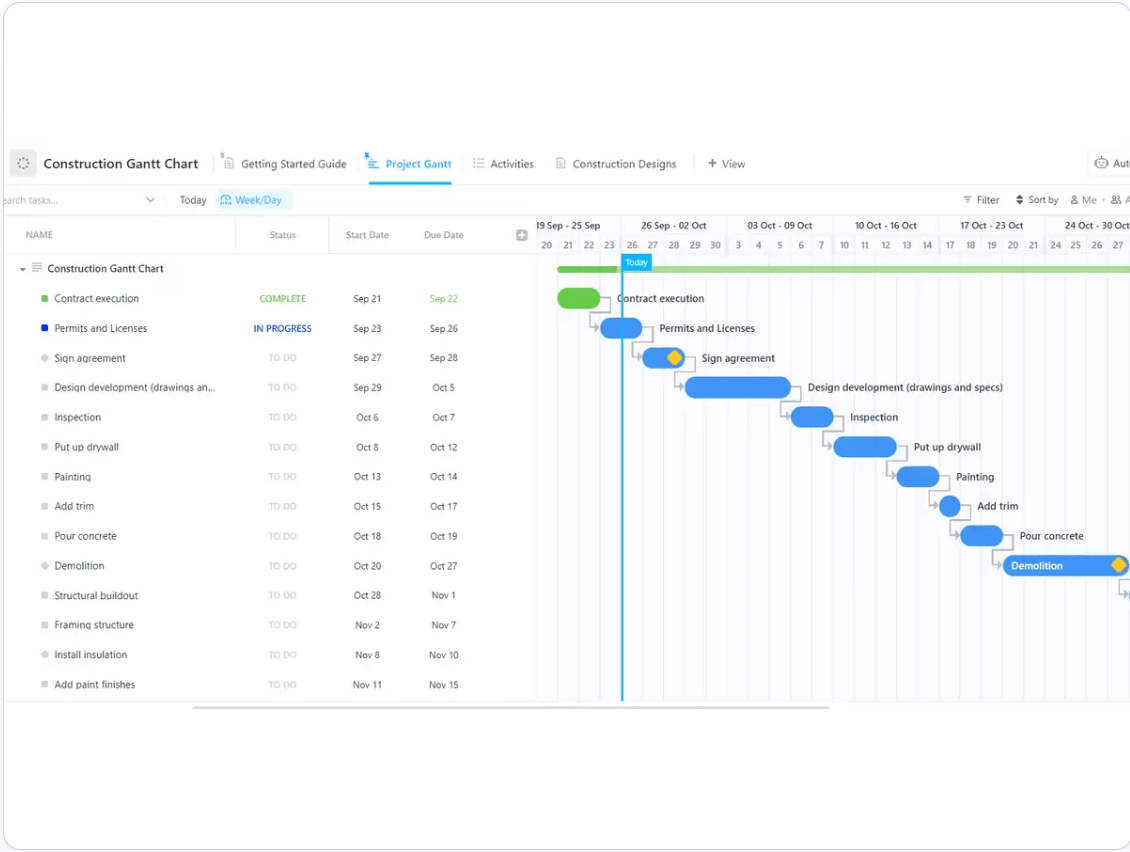Click the milestone diamond icon for Sign agreement row
This screenshot has height=852, width=1130.
point(45,358)
